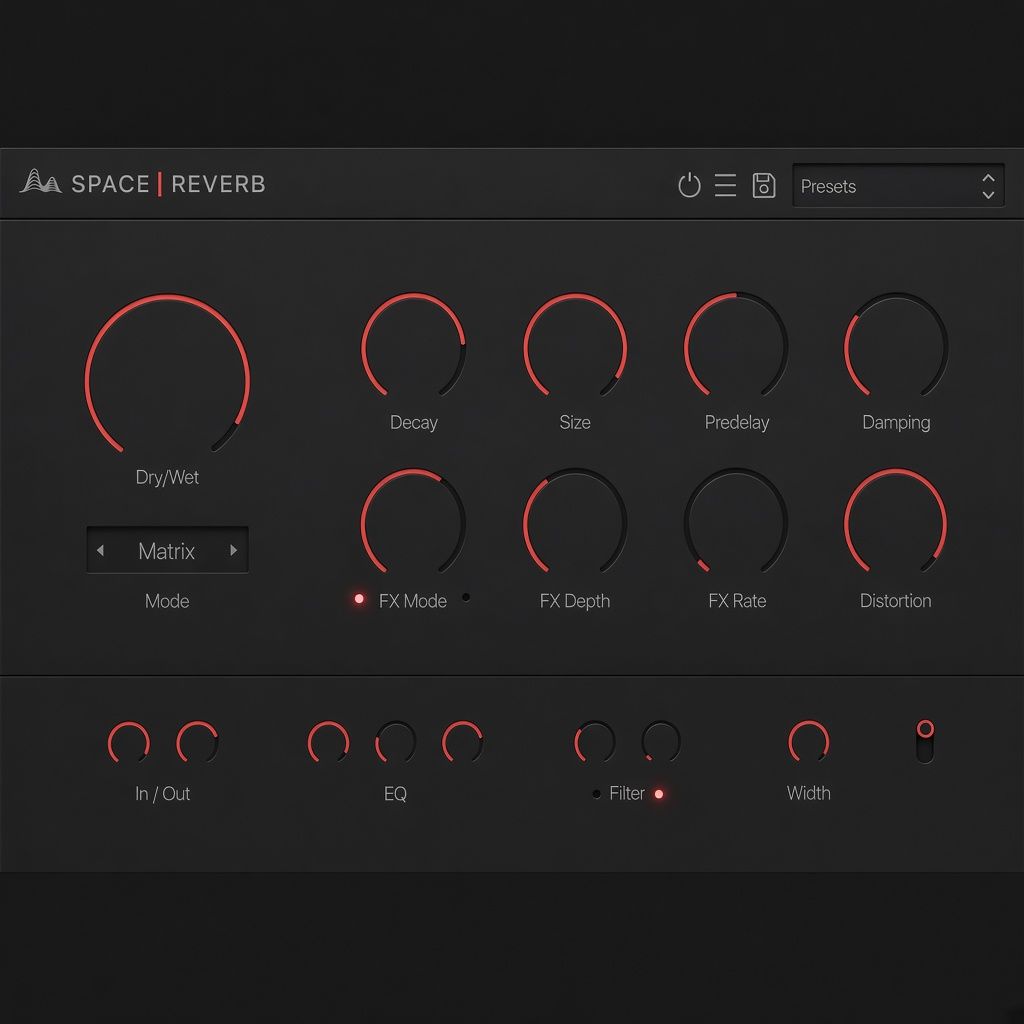Click the Dry/Wet label
The image size is (1024, 1024).
(x=167, y=477)
